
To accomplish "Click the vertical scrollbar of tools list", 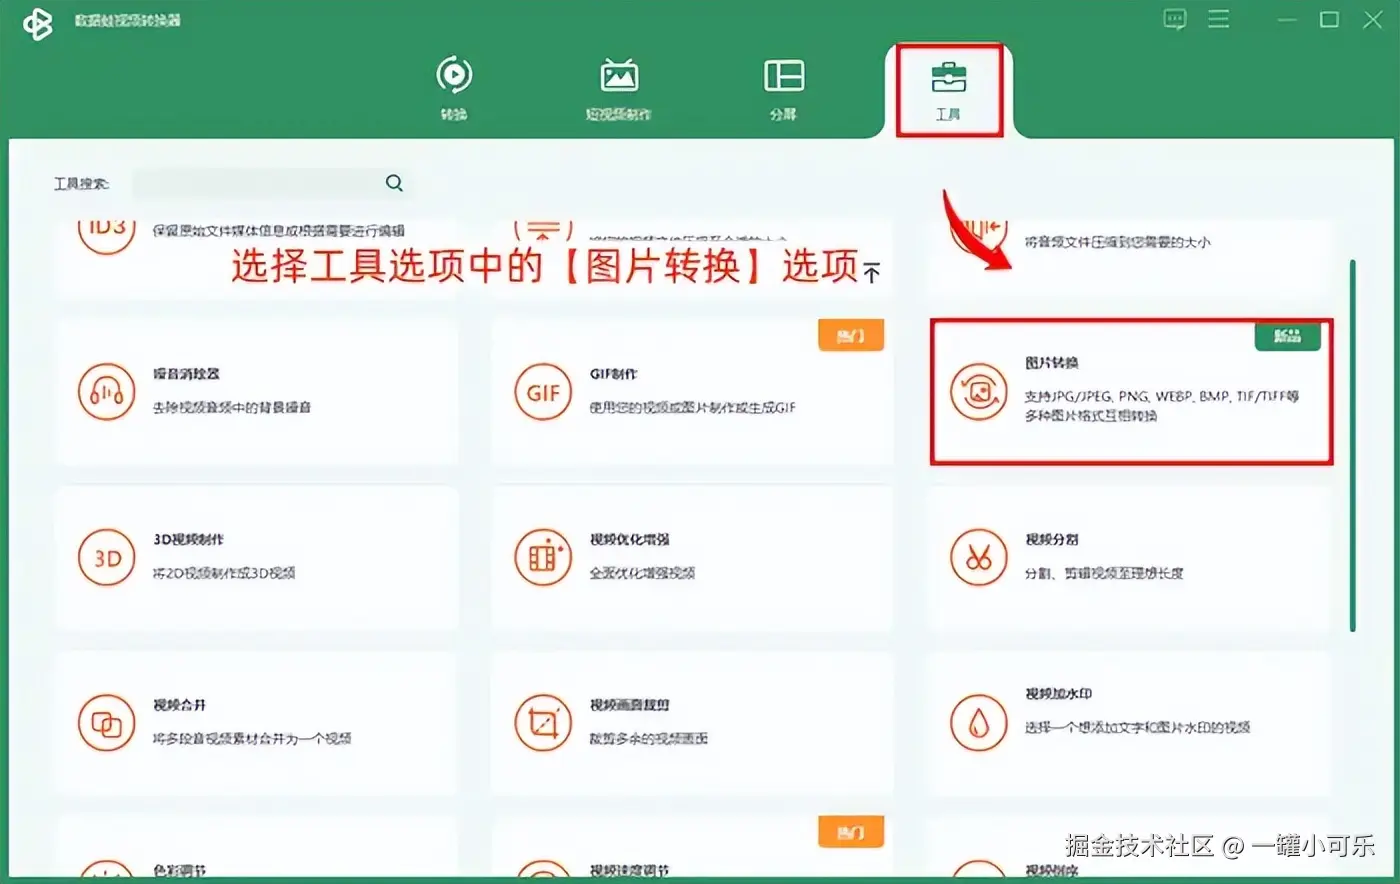I will [x=1352, y=445].
